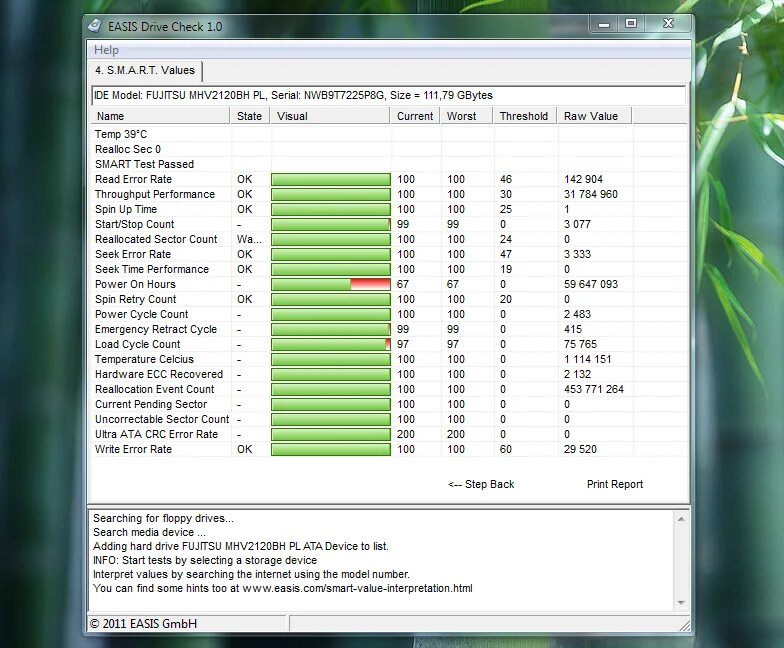The width and height of the screenshot is (784, 648).
Task: Click the Worst column header
Action: point(467,116)
